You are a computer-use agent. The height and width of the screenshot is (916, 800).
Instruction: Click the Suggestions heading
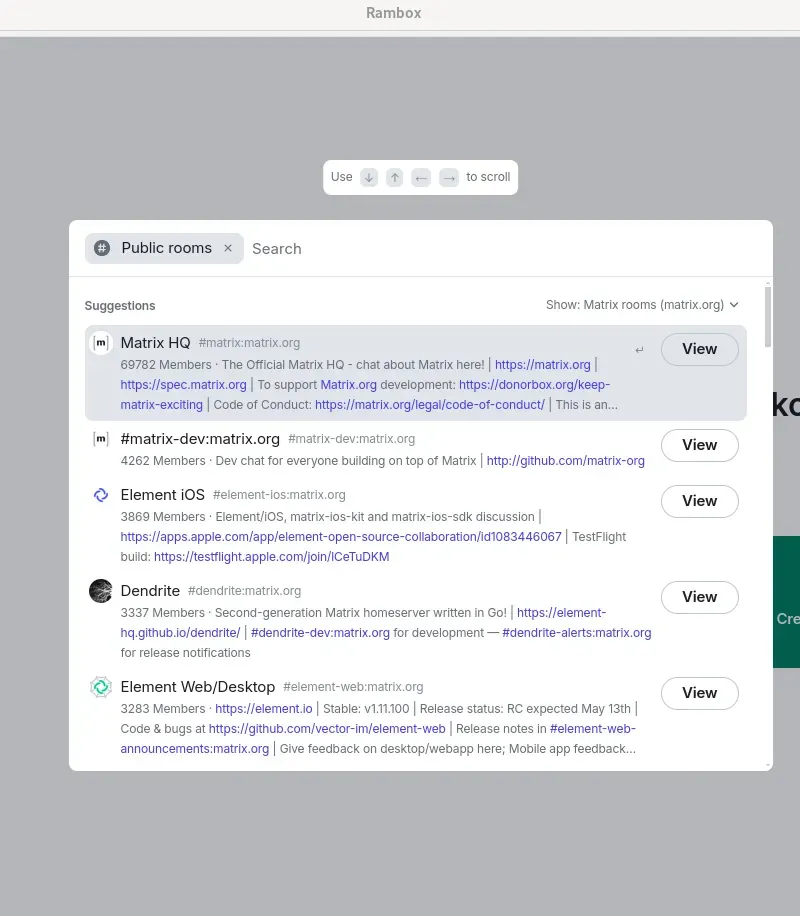point(120,306)
